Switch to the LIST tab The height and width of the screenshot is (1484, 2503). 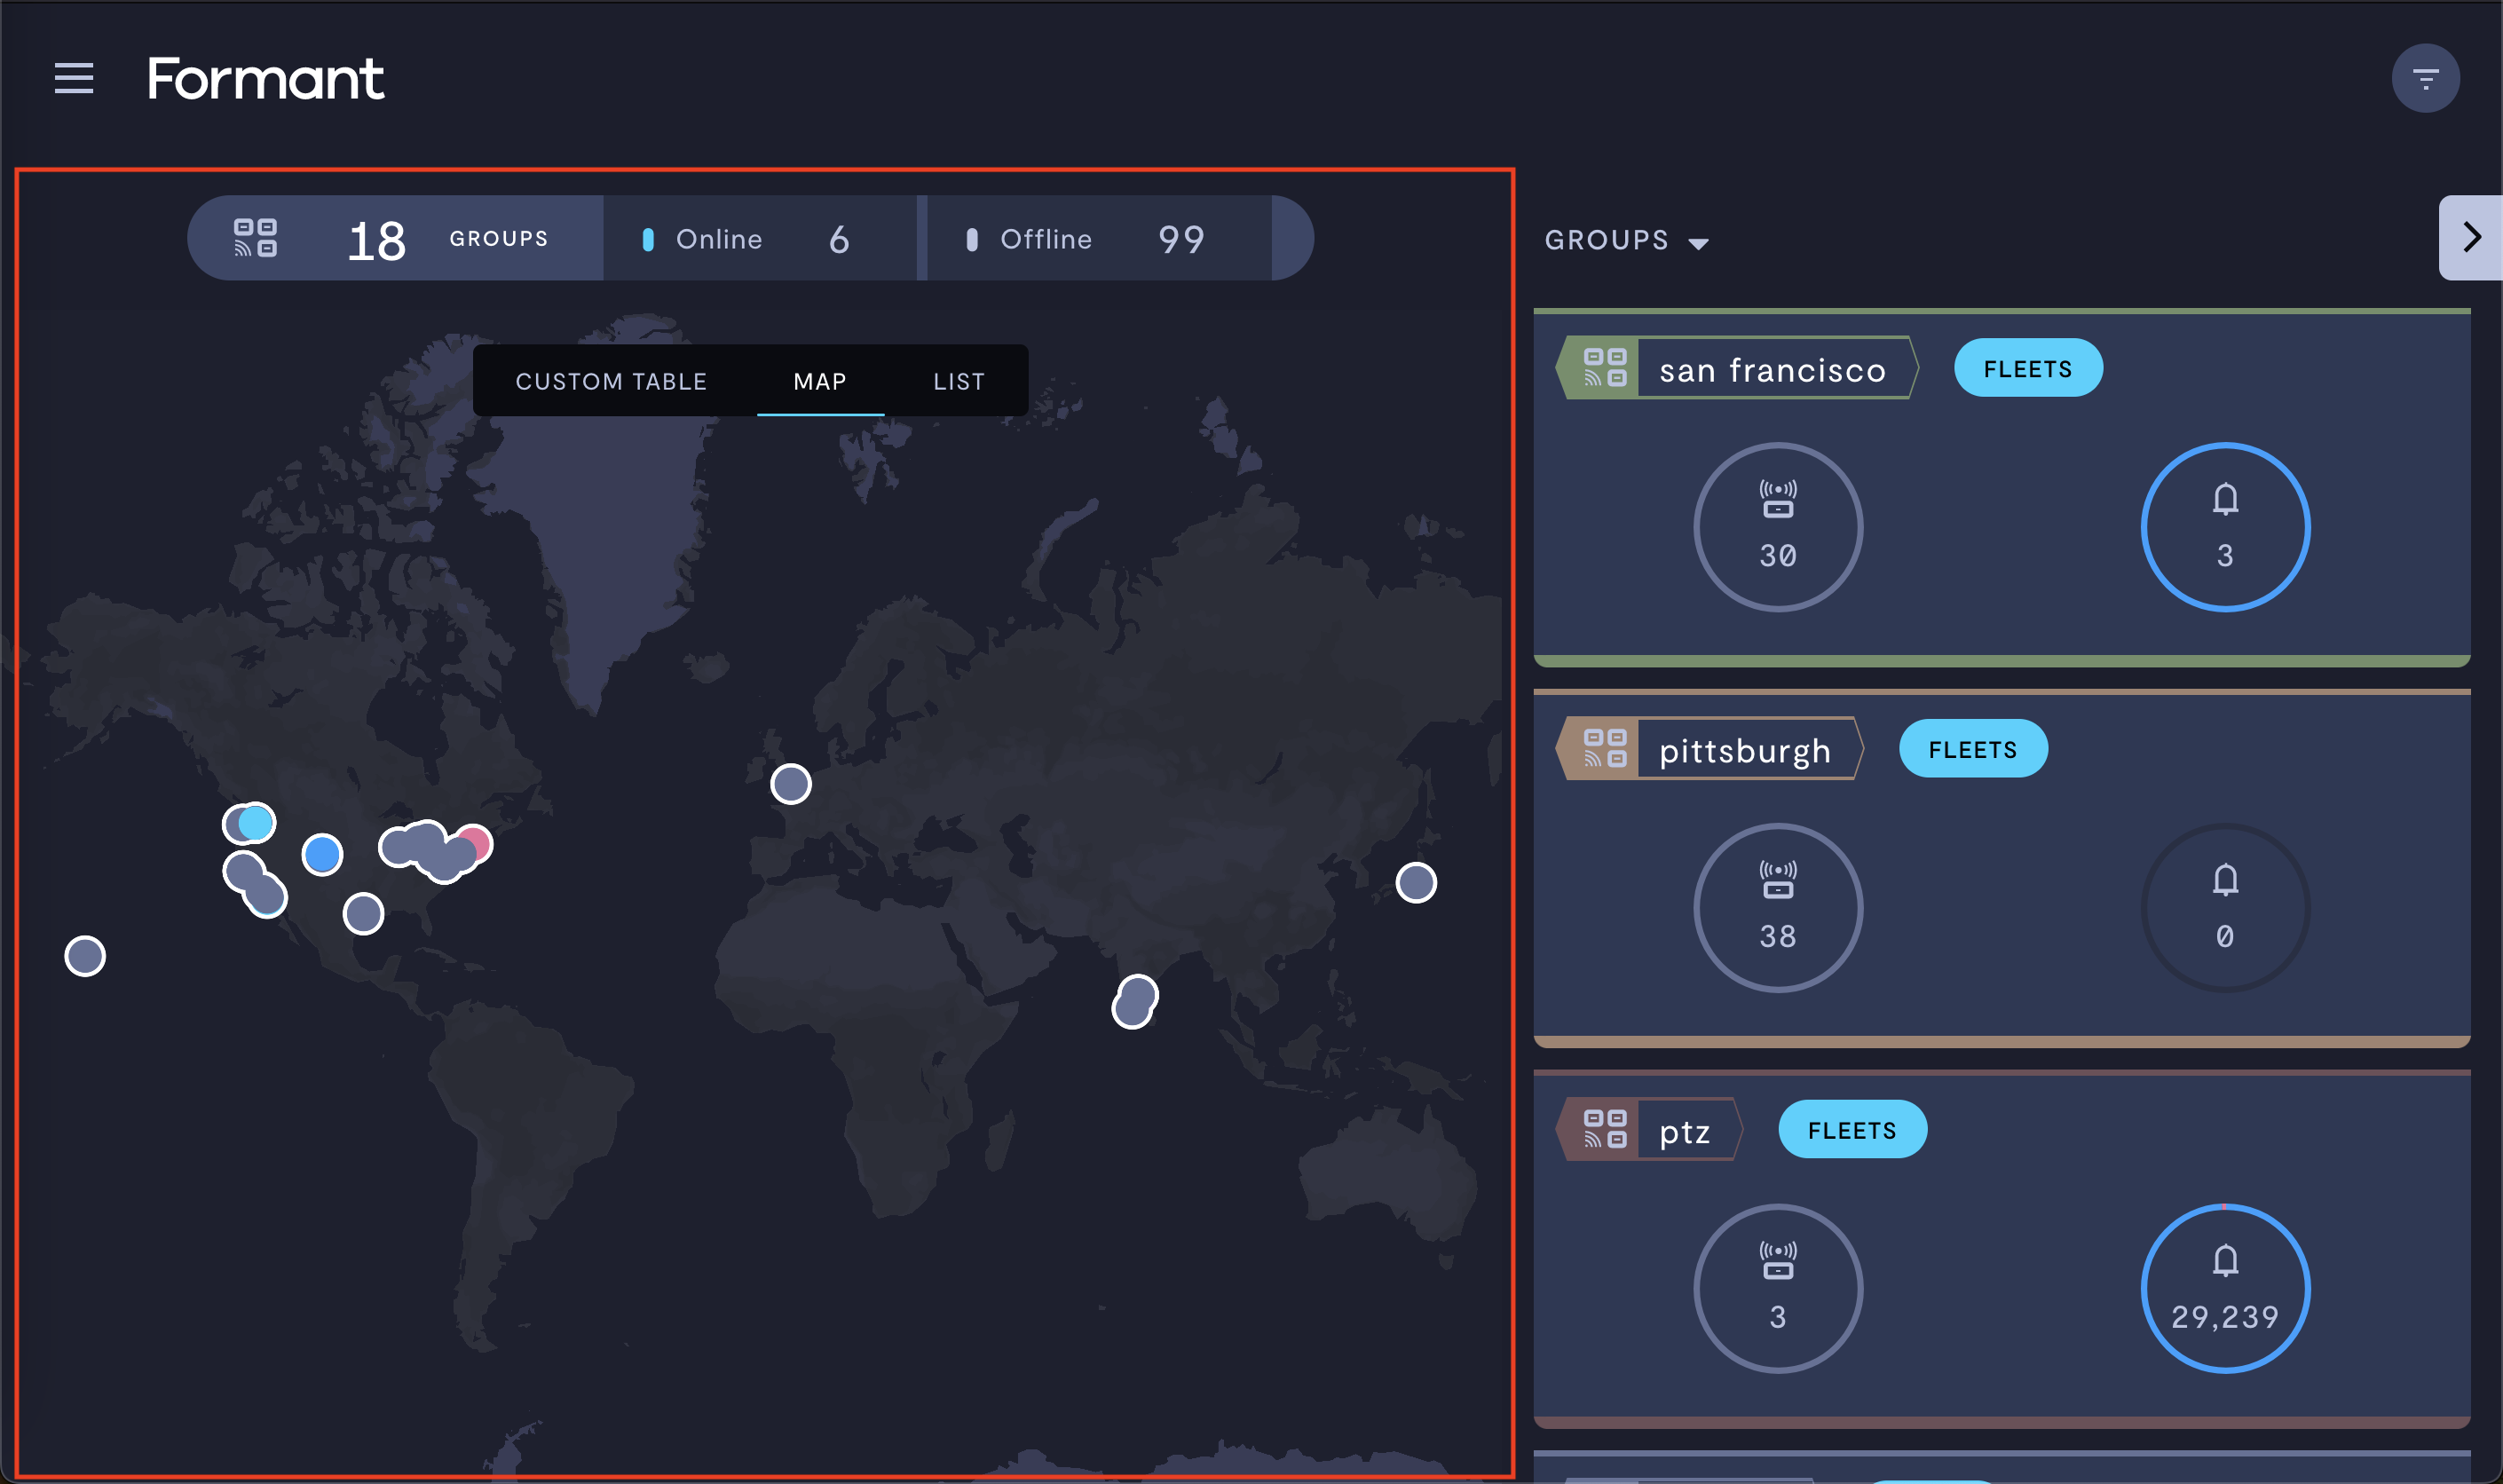click(959, 380)
